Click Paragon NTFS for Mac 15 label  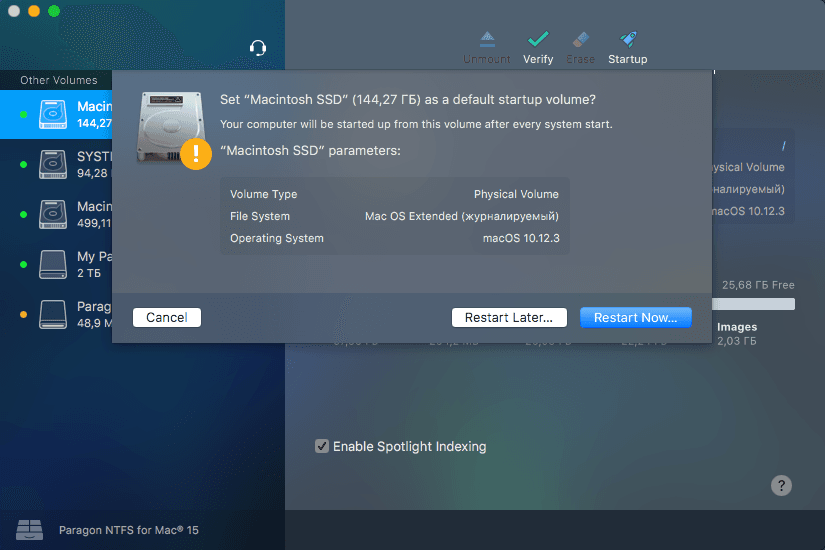point(129,530)
